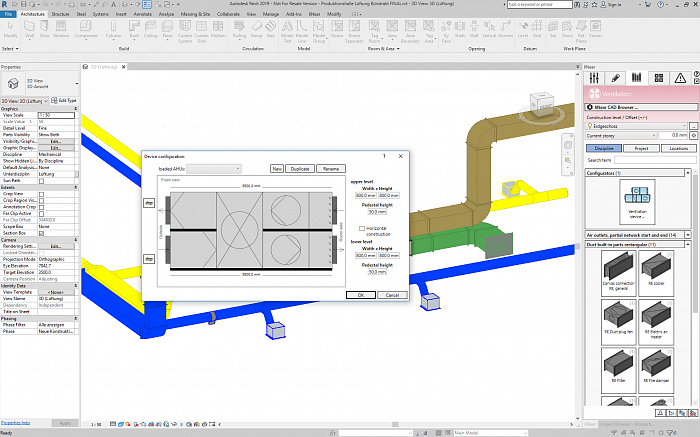The width and height of the screenshot is (700, 437).
Task: Open the Manage ribbon tab
Action: tap(271, 14)
